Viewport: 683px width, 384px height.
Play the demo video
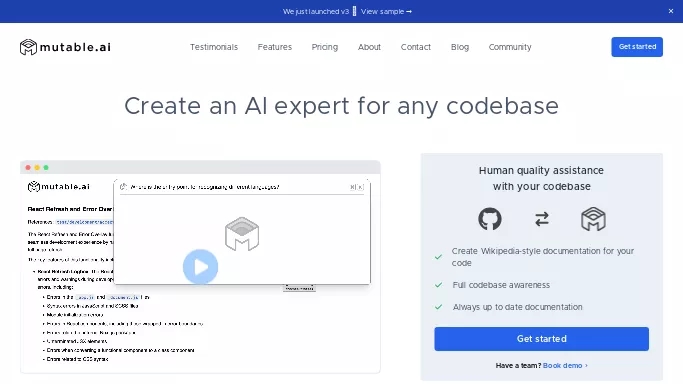pos(200,266)
